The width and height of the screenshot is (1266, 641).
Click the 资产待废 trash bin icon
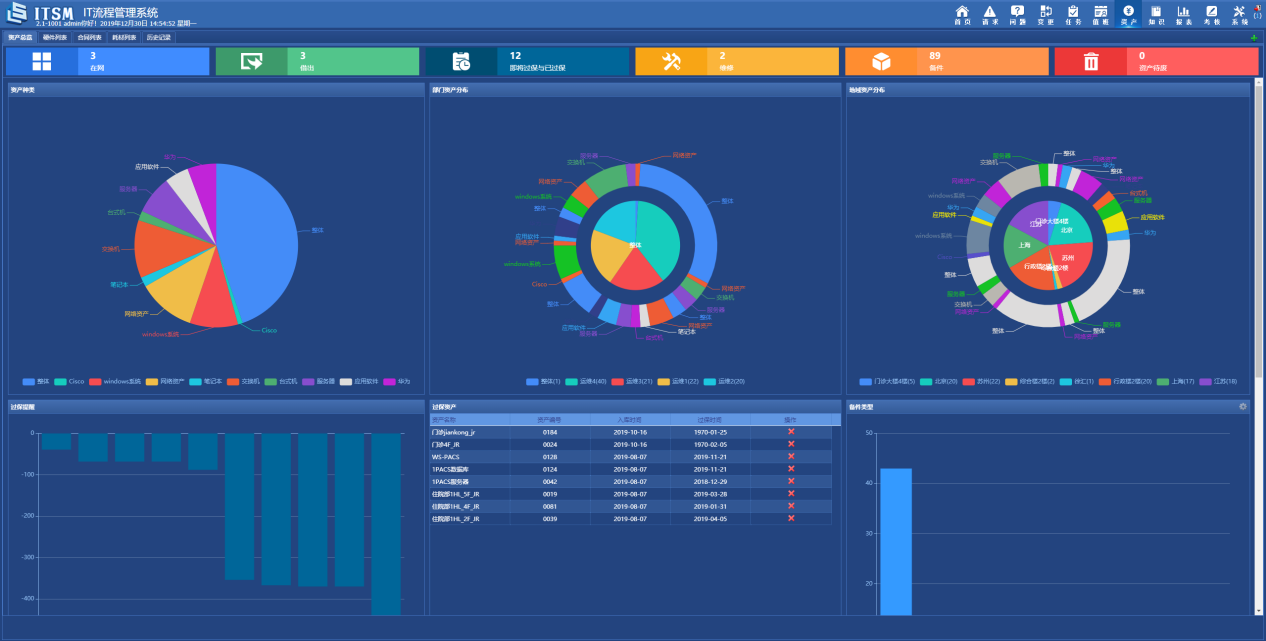click(x=1091, y=61)
